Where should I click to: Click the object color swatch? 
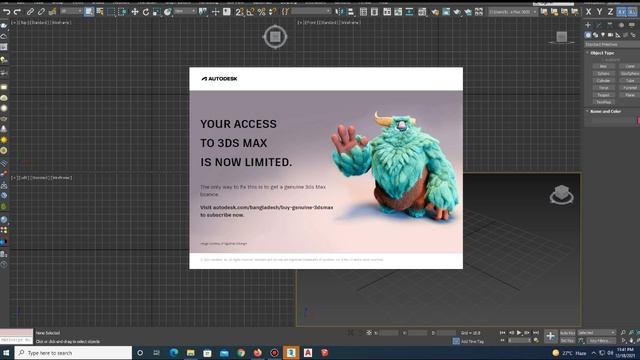[x=638, y=120]
